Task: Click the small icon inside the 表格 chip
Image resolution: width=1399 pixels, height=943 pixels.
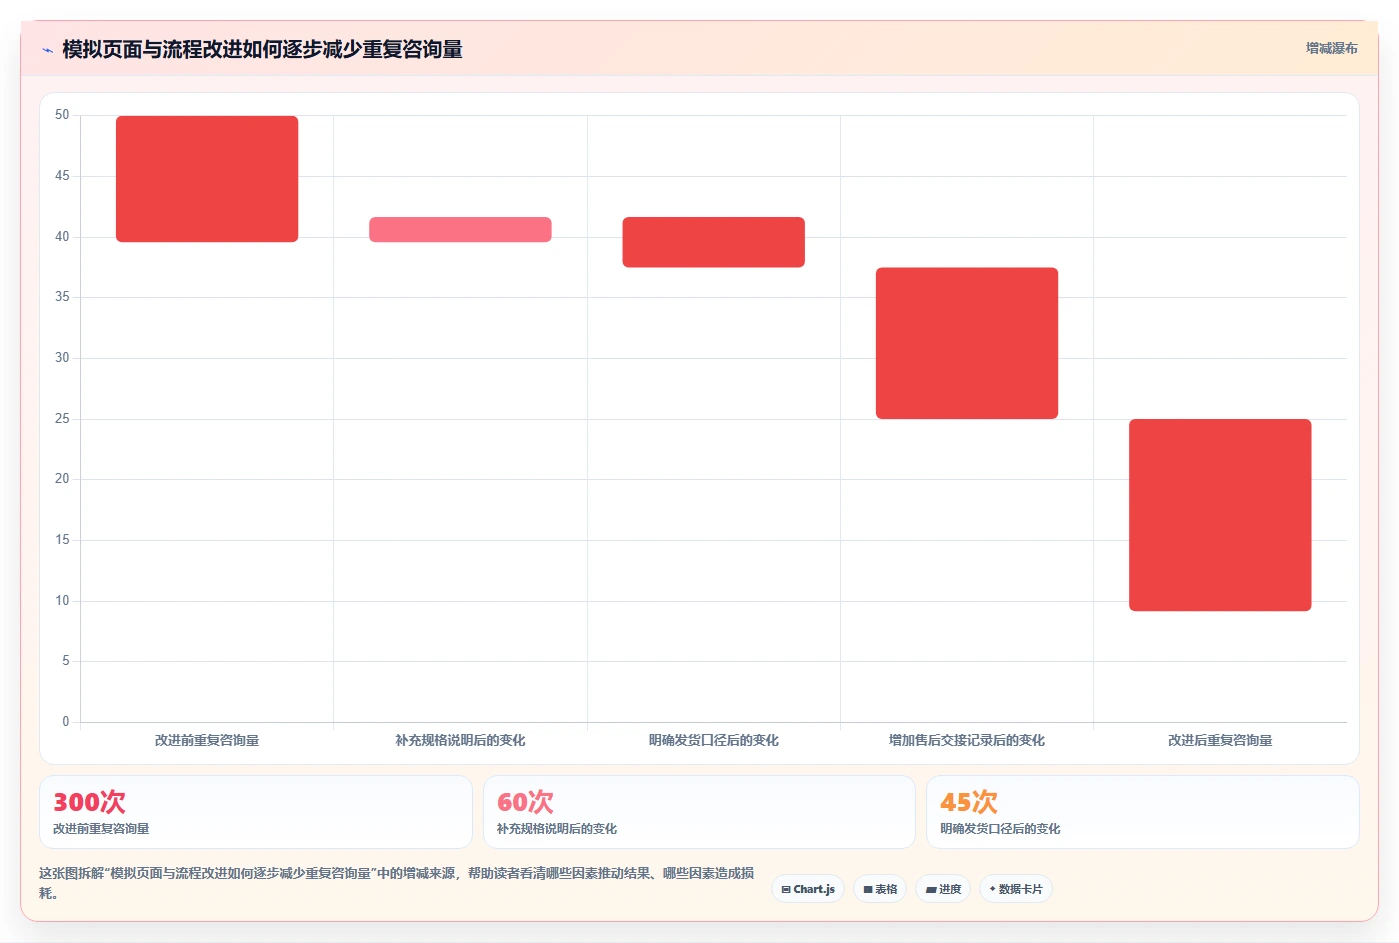Action: pos(868,889)
